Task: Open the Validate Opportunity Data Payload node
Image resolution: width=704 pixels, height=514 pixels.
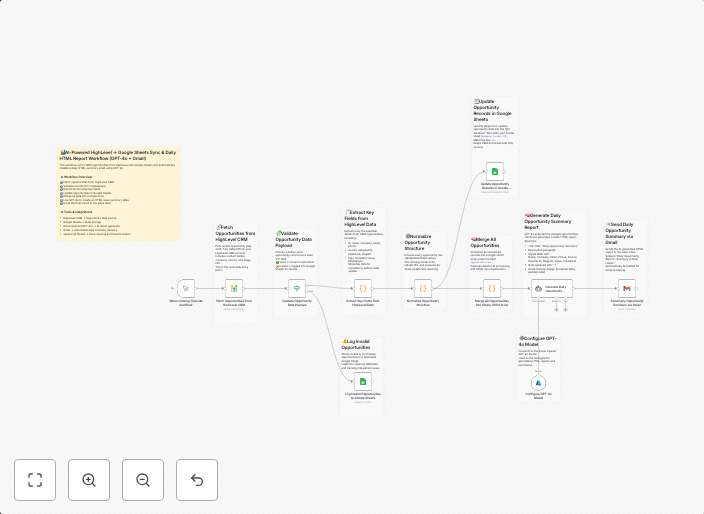Action: click(297, 288)
